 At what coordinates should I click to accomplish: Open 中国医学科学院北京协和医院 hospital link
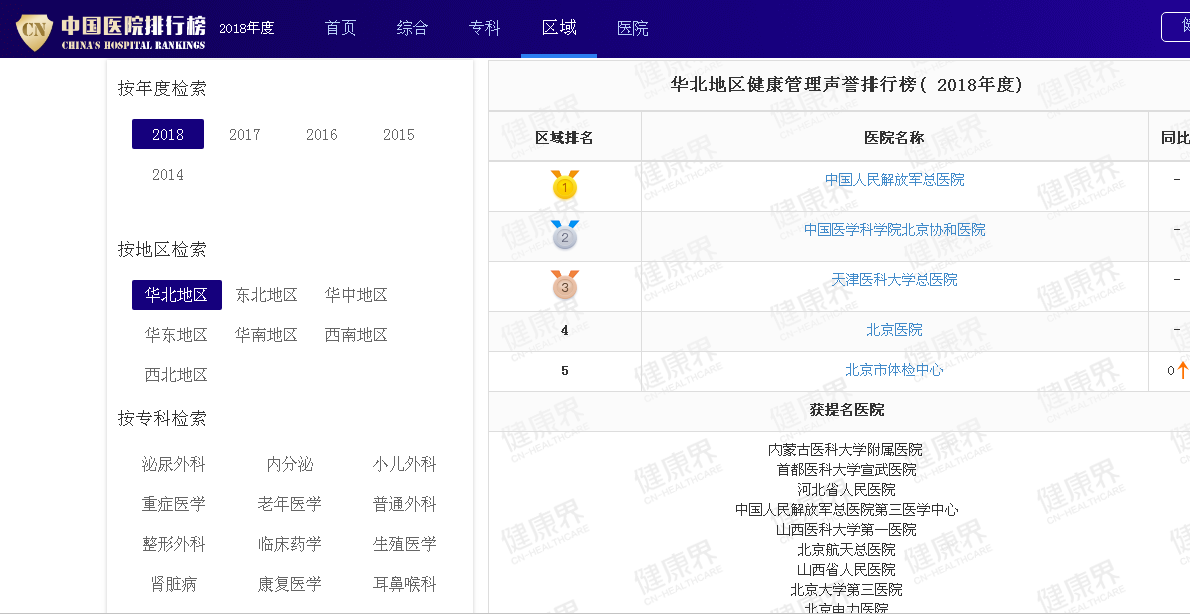pyautogui.click(x=895, y=230)
